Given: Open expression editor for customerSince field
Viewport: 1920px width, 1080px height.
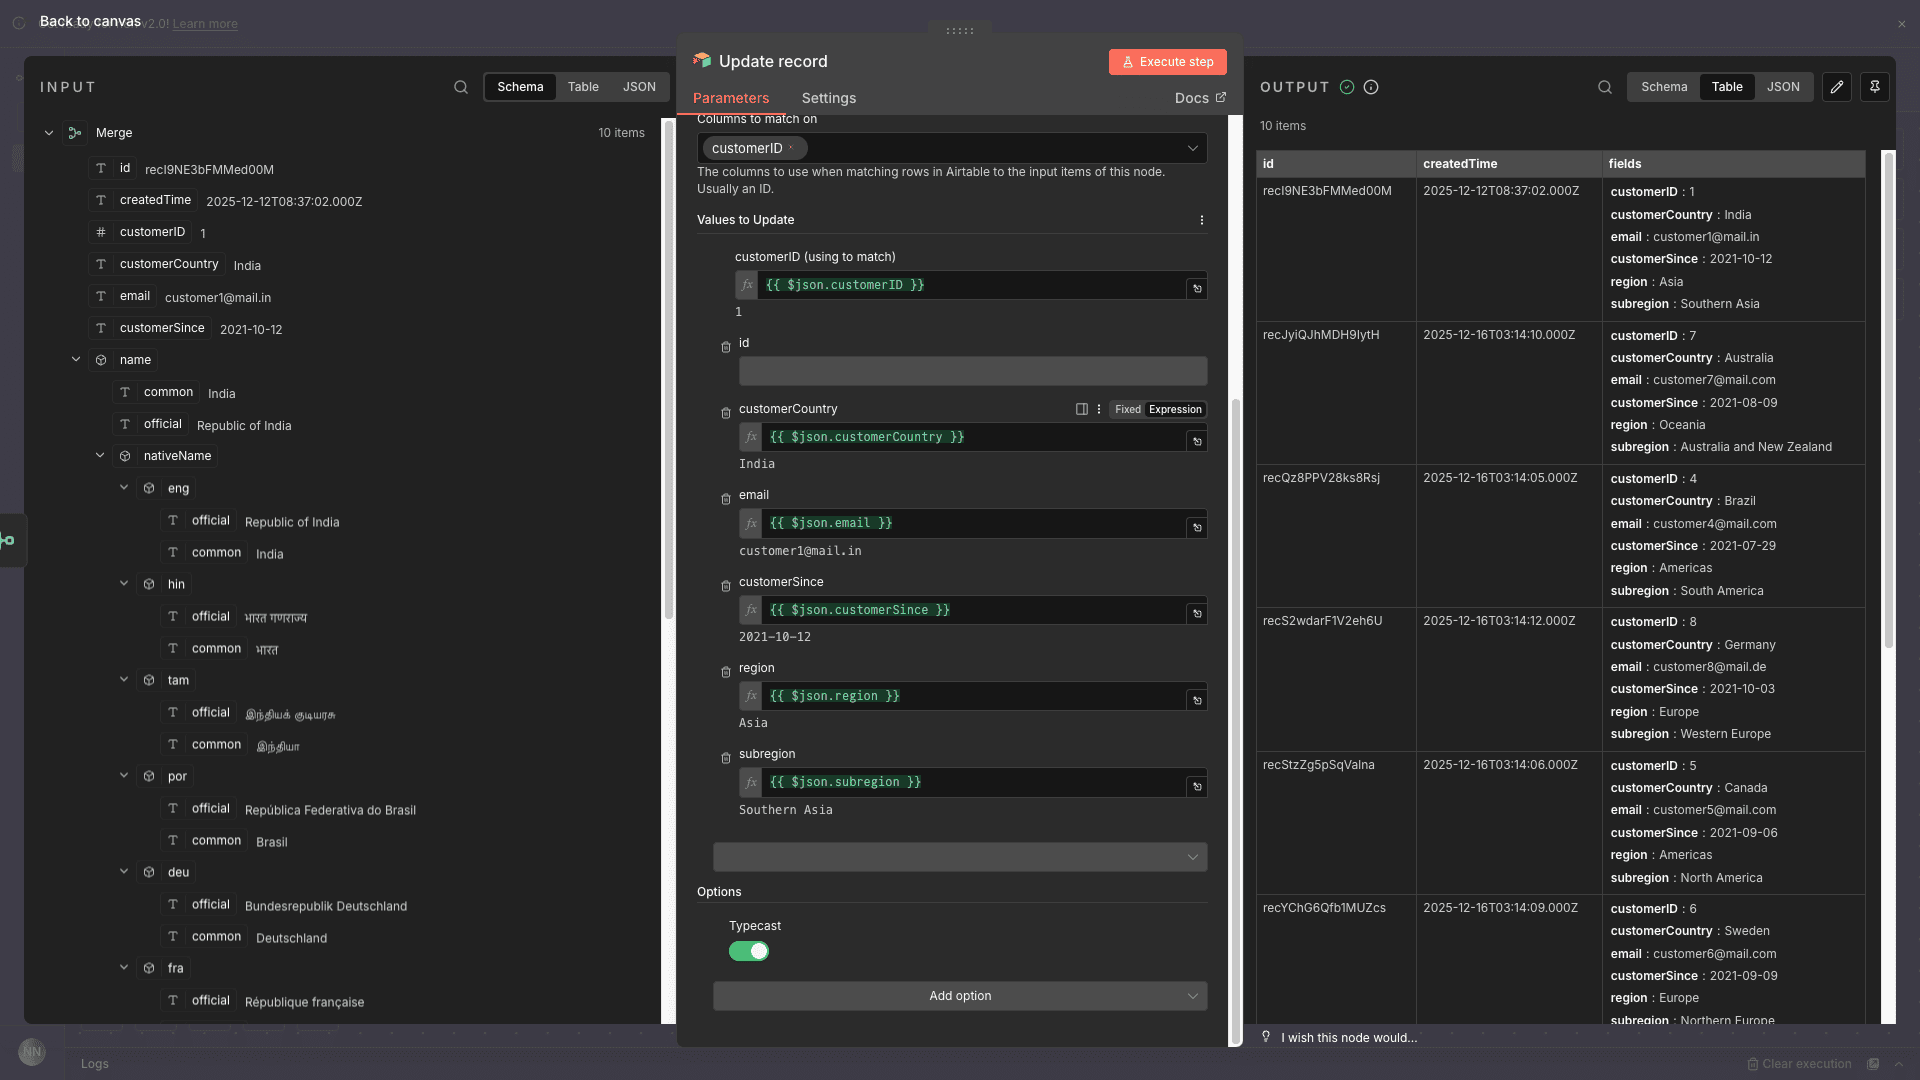Looking at the screenshot, I should 1197,613.
